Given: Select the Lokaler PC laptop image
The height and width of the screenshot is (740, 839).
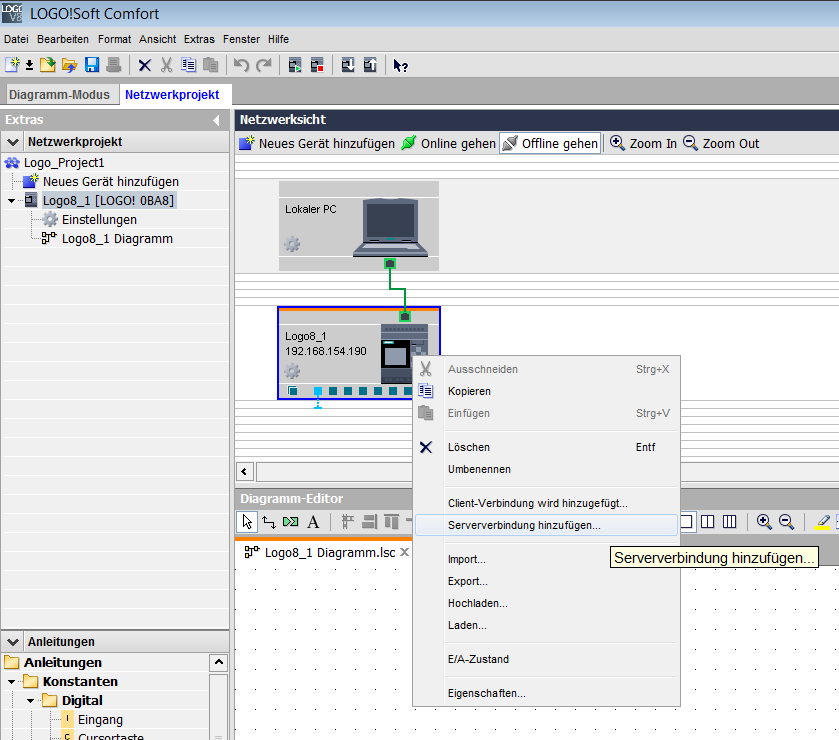Looking at the screenshot, I should point(390,228).
